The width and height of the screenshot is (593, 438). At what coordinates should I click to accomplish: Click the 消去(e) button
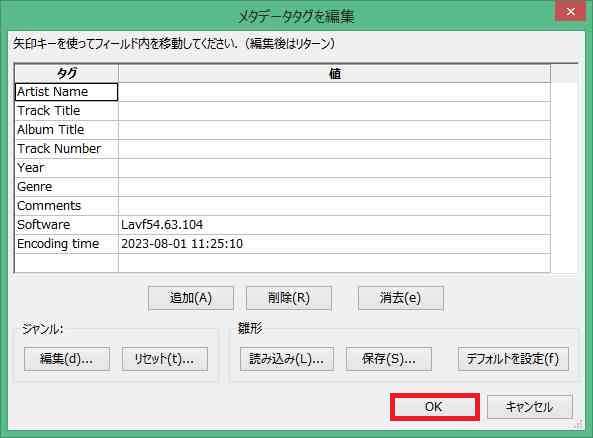(401, 298)
